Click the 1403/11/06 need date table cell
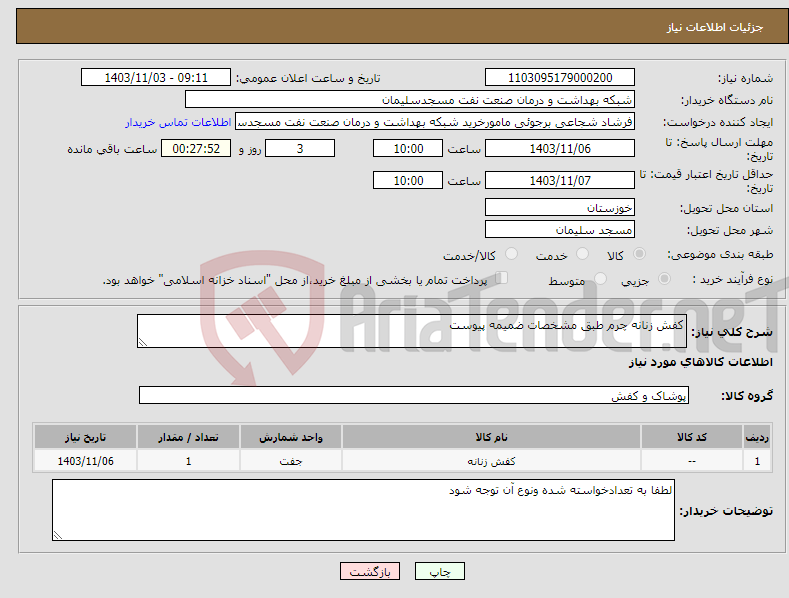The image size is (789, 598). (85, 461)
